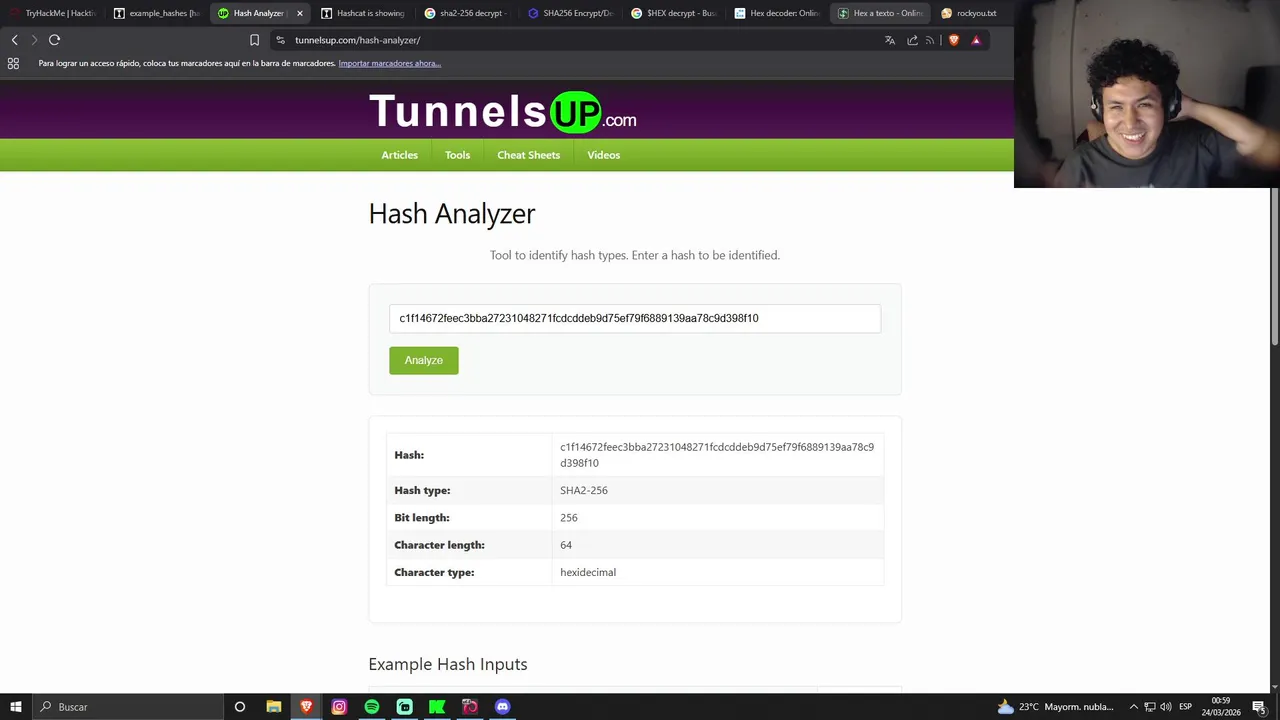
Task: Click the volume speaker icon
Action: pyautogui.click(x=1166, y=707)
